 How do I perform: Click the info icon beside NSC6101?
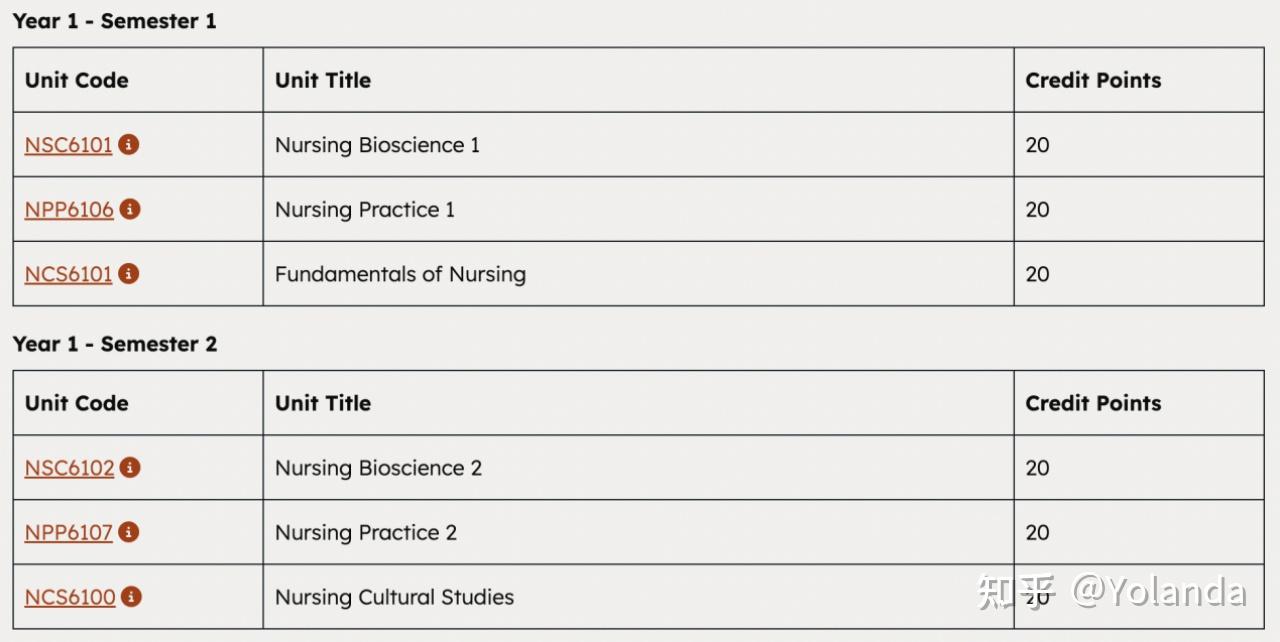pyautogui.click(x=128, y=144)
